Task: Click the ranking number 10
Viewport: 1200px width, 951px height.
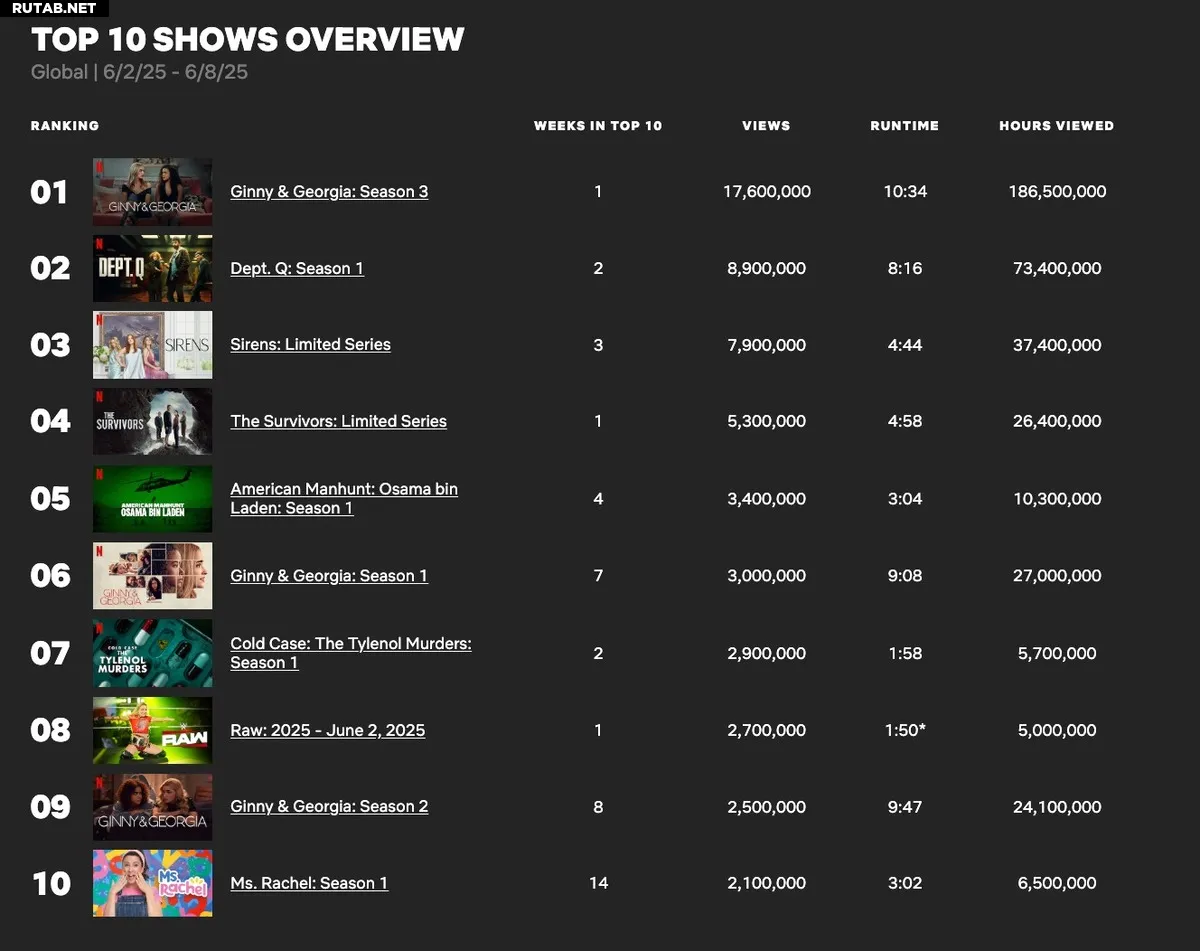Action: tap(51, 883)
